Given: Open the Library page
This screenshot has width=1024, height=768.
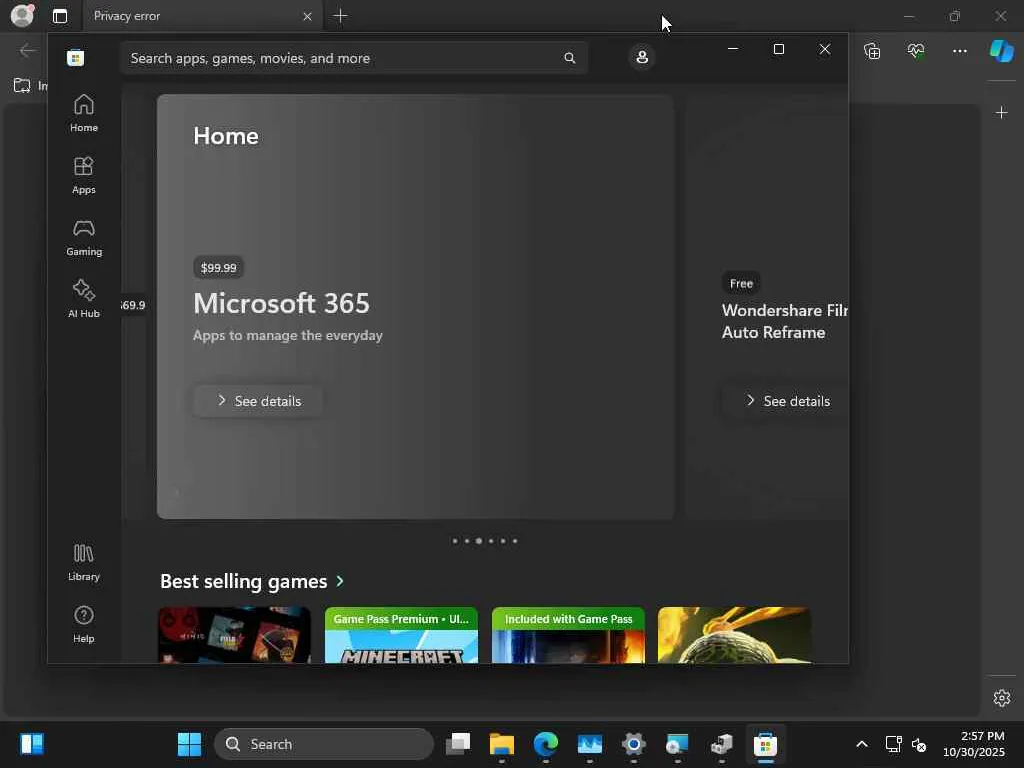Looking at the screenshot, I should (x=84, y=562).
